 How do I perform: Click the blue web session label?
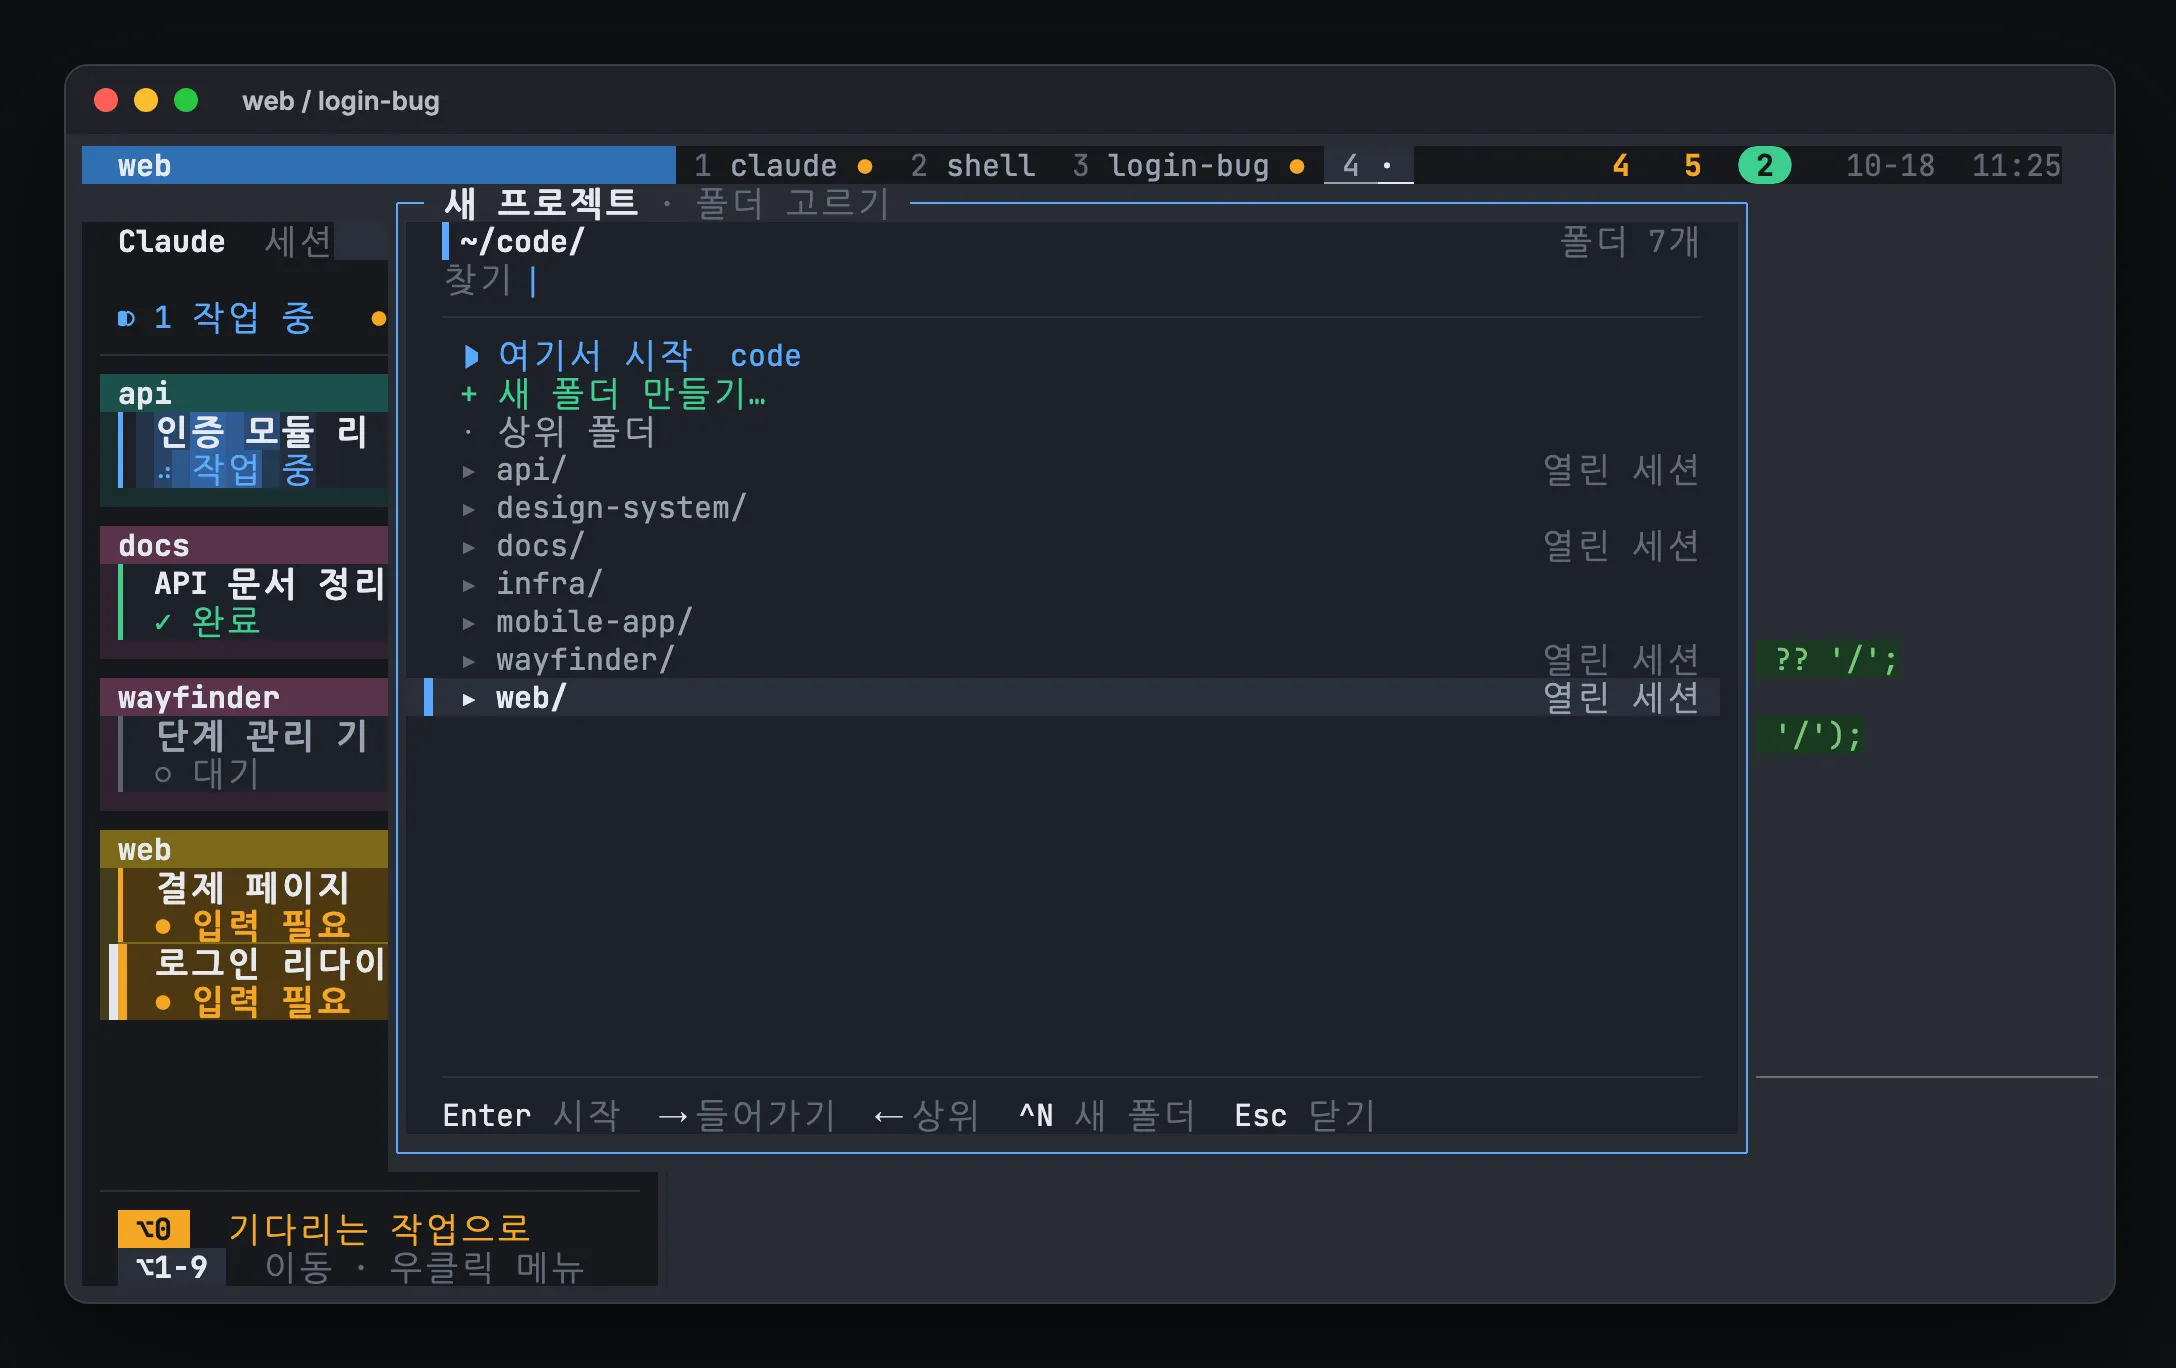(x=378, y=165)
